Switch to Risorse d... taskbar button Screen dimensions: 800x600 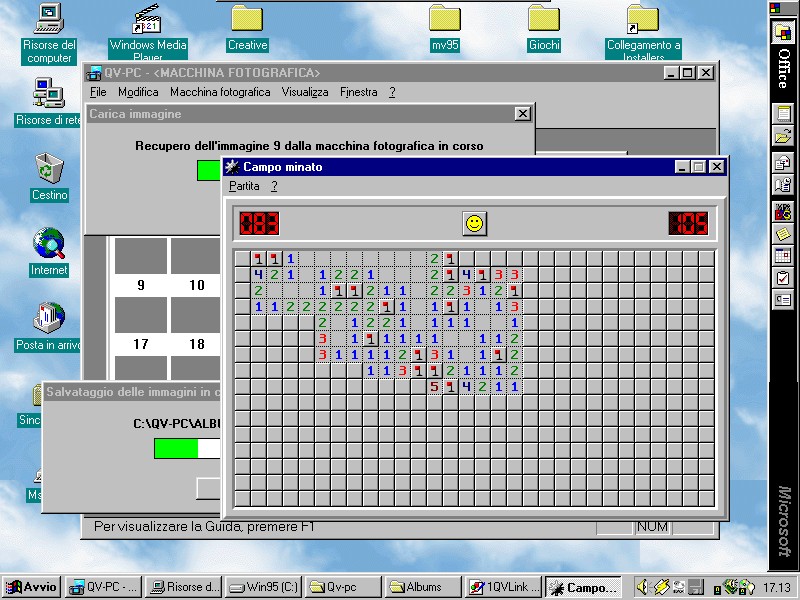click(x=183, y=587)
